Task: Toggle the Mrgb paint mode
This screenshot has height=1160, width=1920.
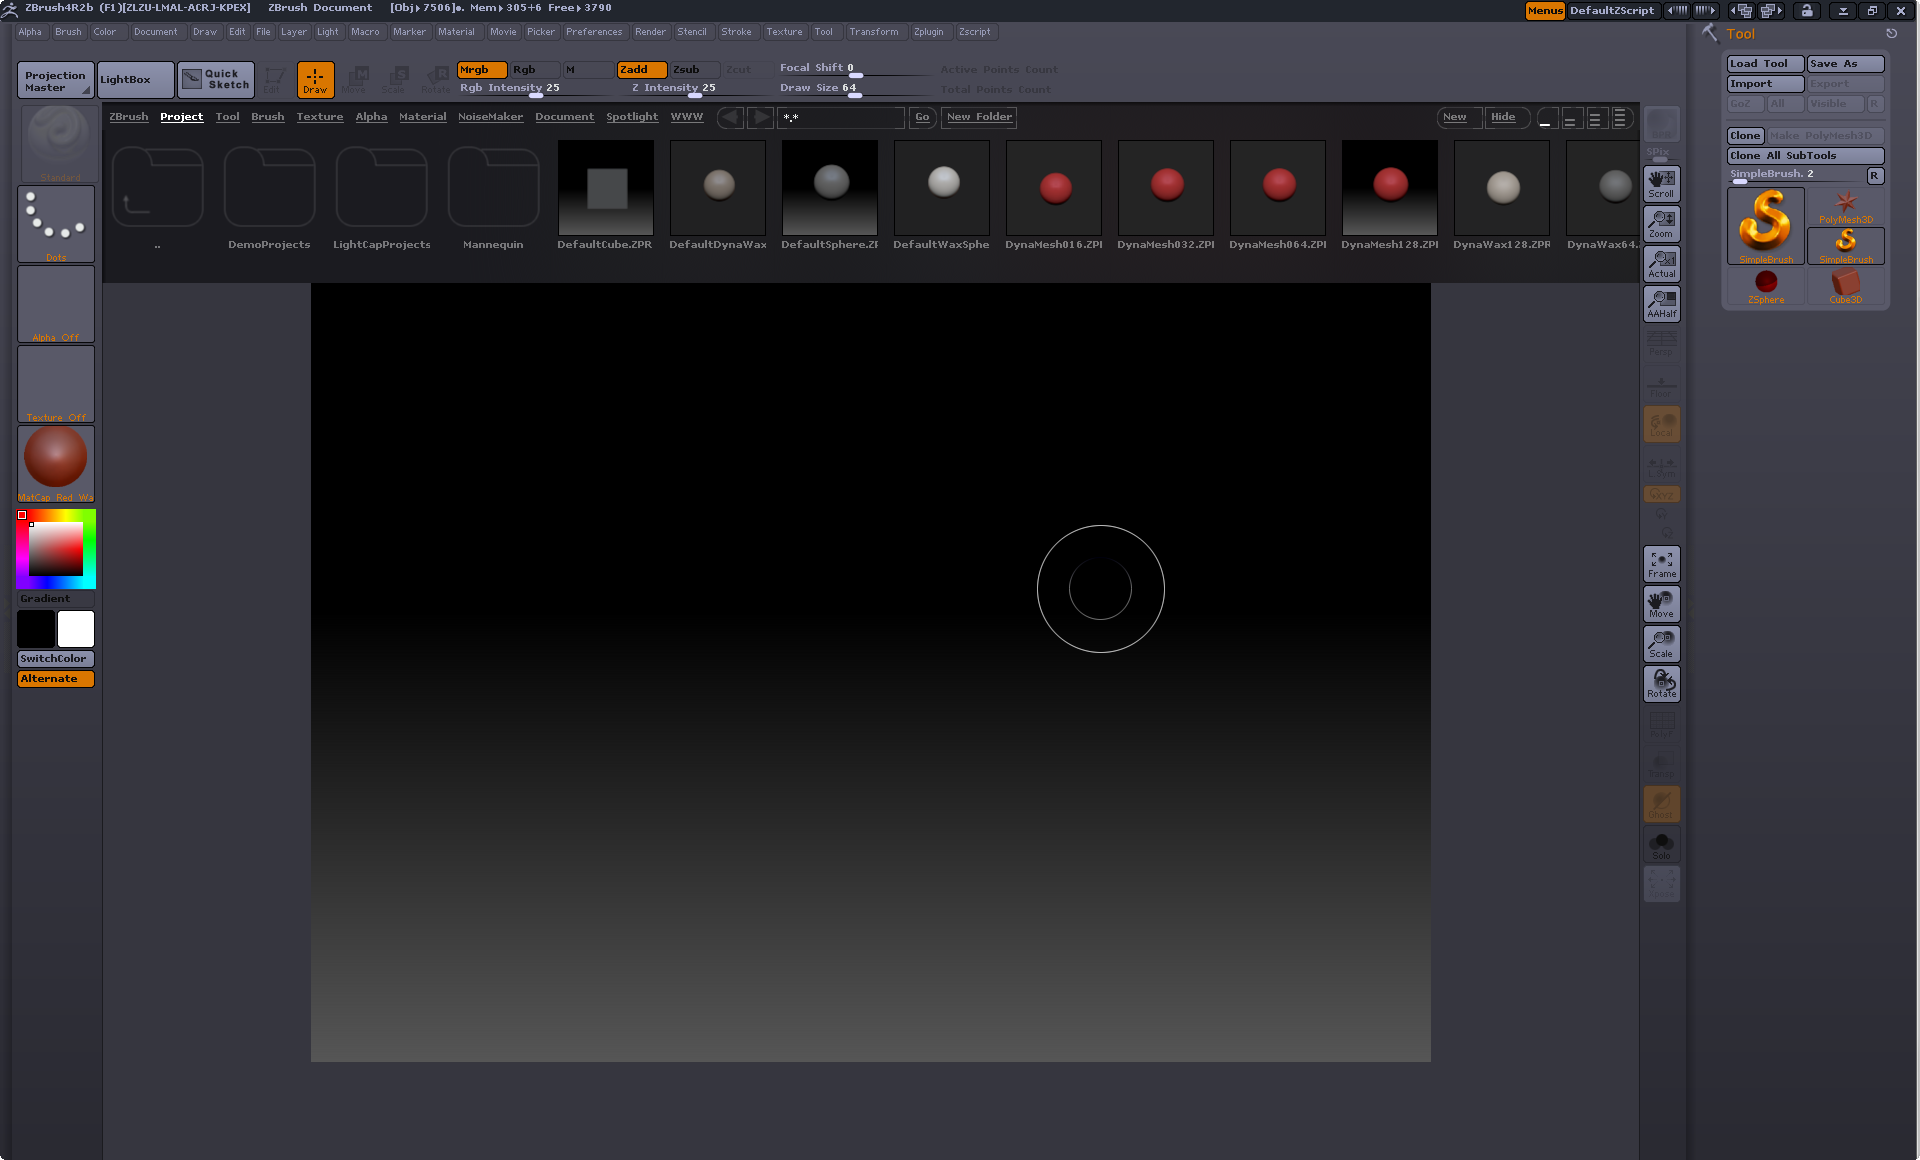Action: pos(481,69)
